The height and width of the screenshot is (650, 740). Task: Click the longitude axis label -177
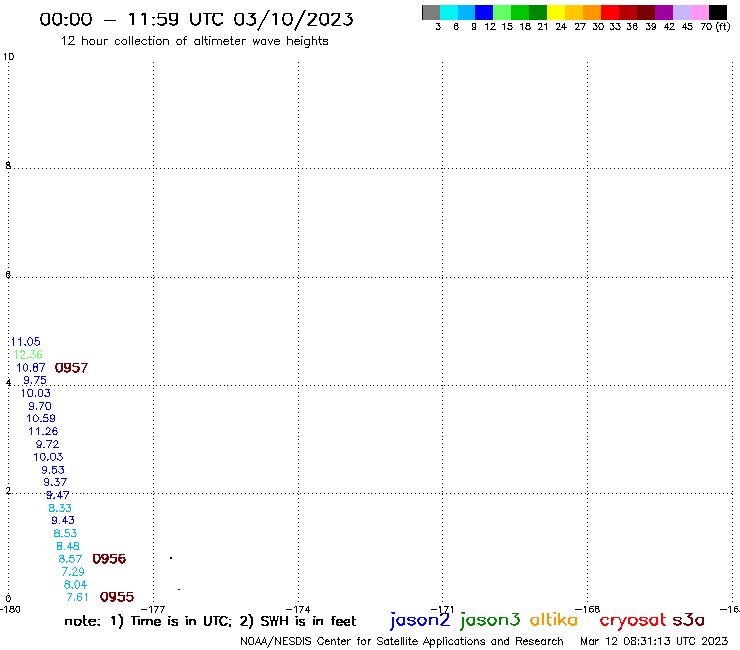tap(154, 610)
